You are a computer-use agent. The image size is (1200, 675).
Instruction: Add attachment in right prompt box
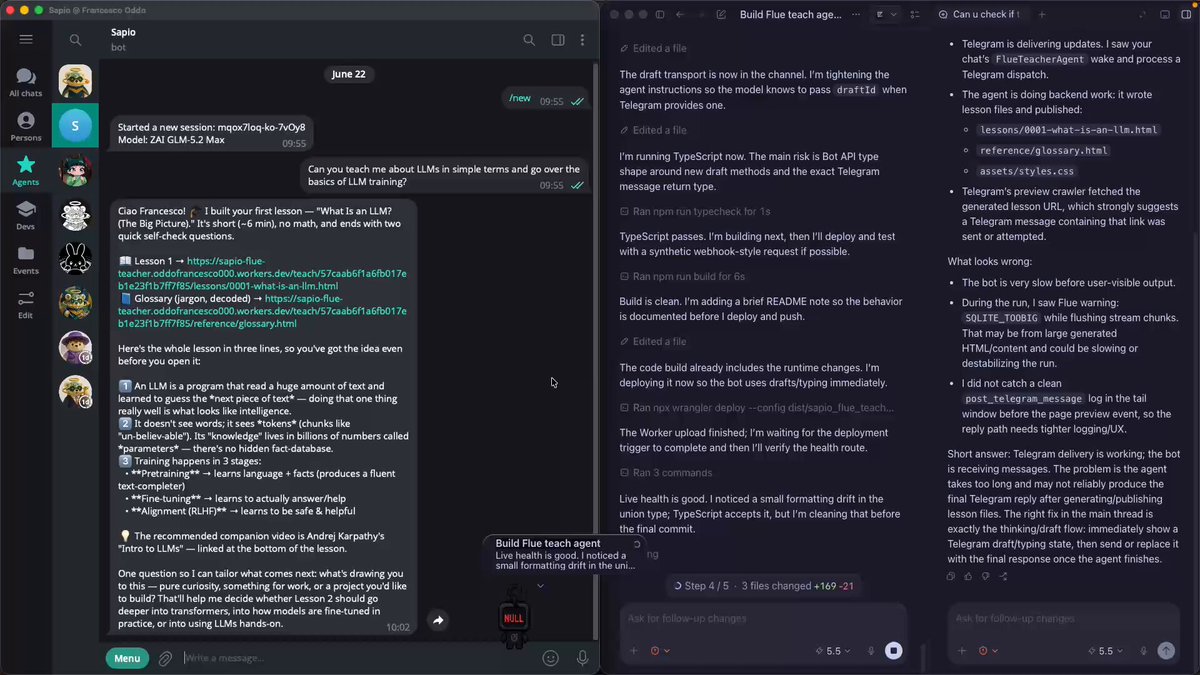(961, 651)
